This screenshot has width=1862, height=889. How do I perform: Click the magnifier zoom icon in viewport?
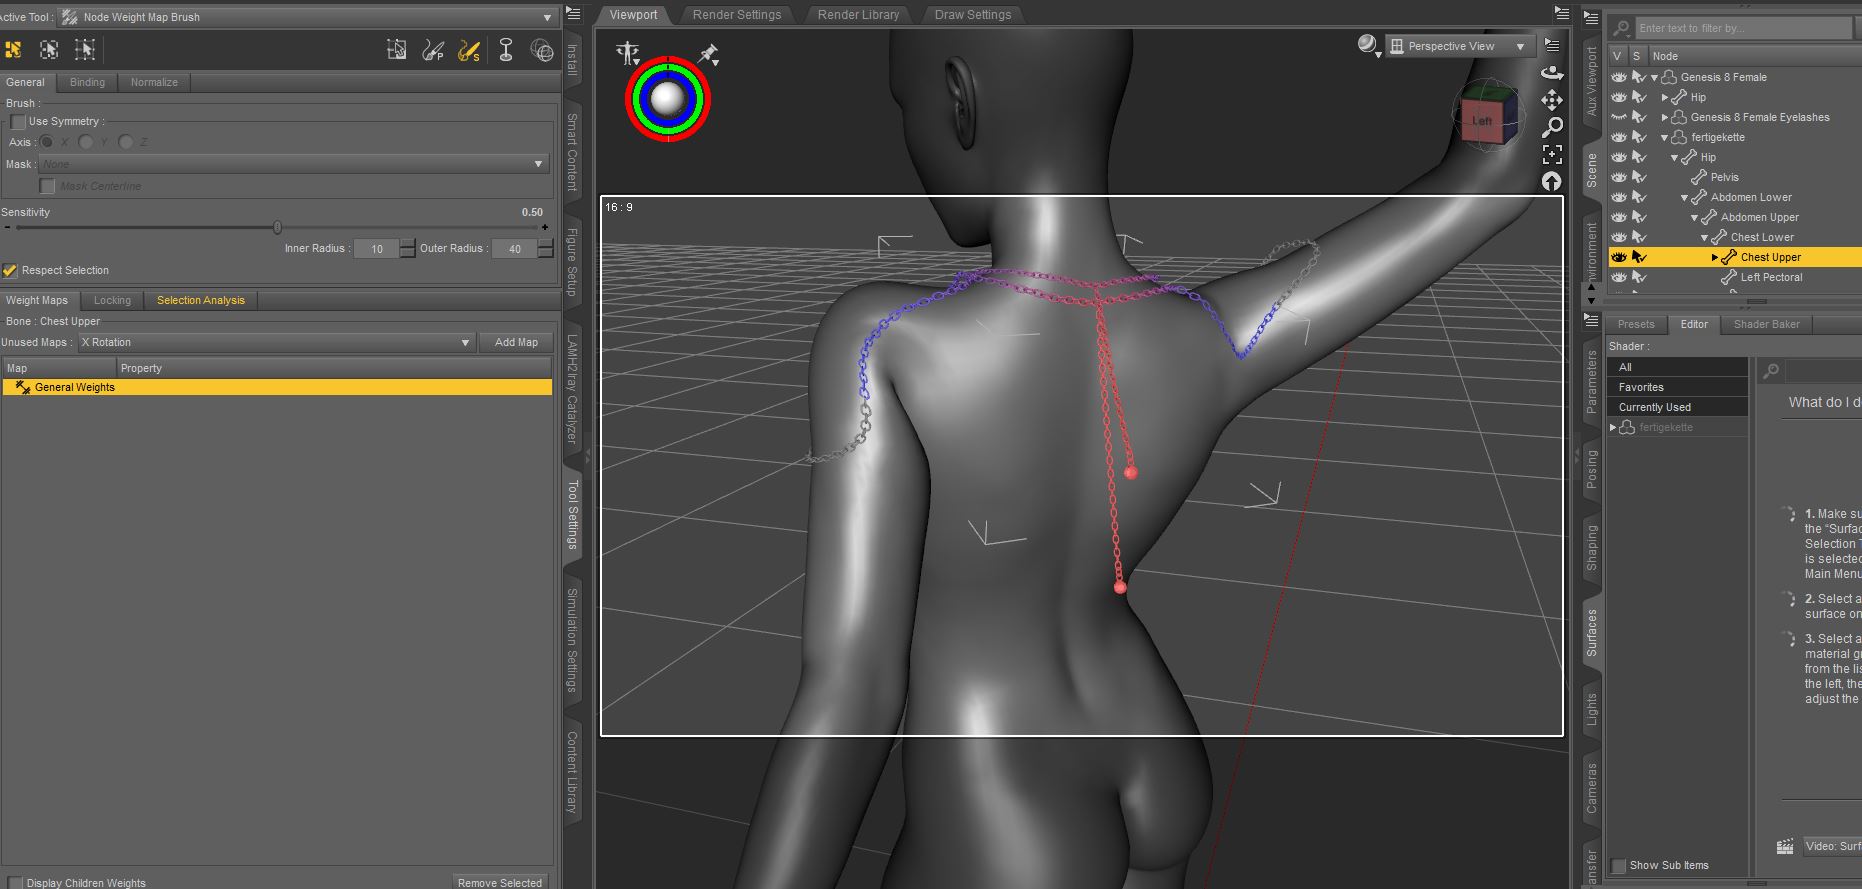coord(1552,127)
